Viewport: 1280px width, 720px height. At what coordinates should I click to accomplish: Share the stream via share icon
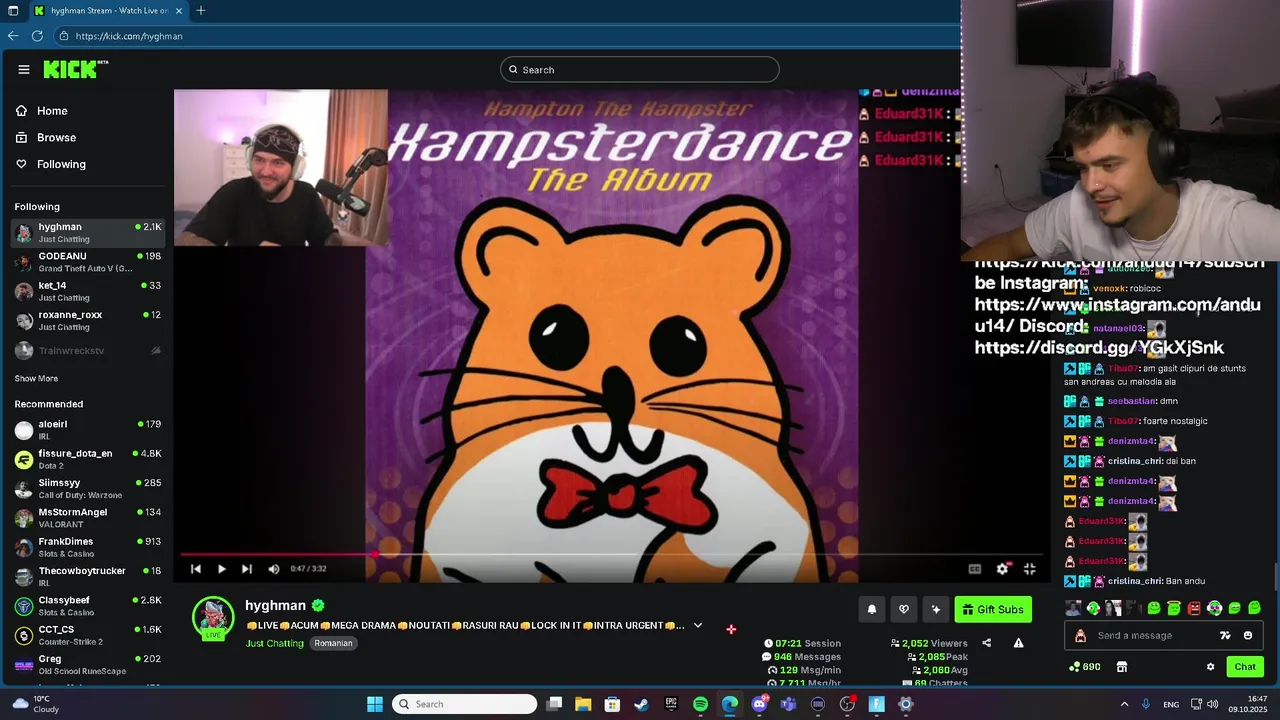pos(986,643)
